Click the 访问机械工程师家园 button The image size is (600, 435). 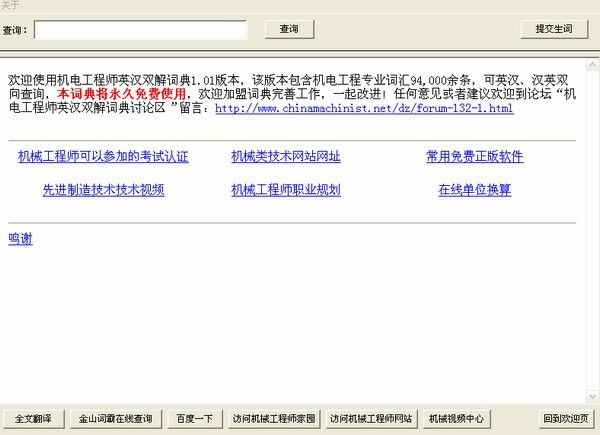pos(274,419)
